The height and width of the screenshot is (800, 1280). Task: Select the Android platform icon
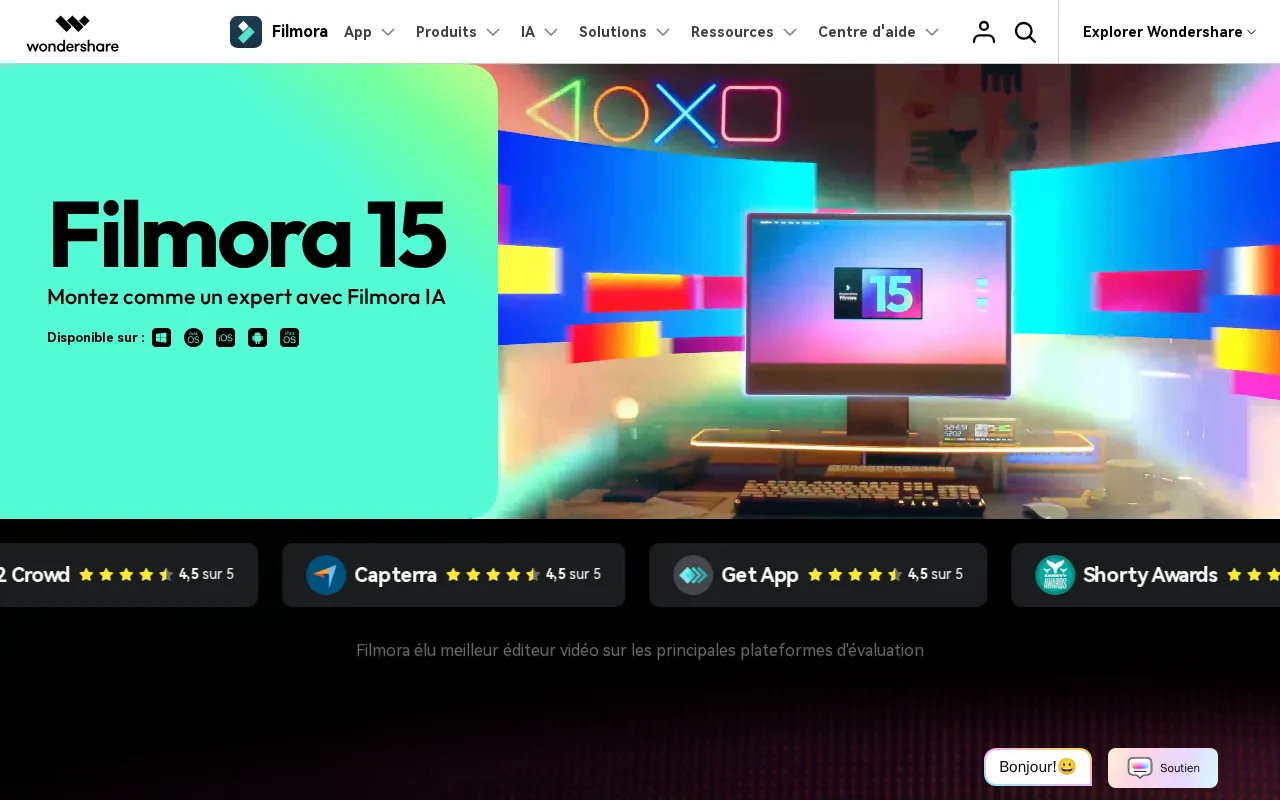tap(258, 338)
